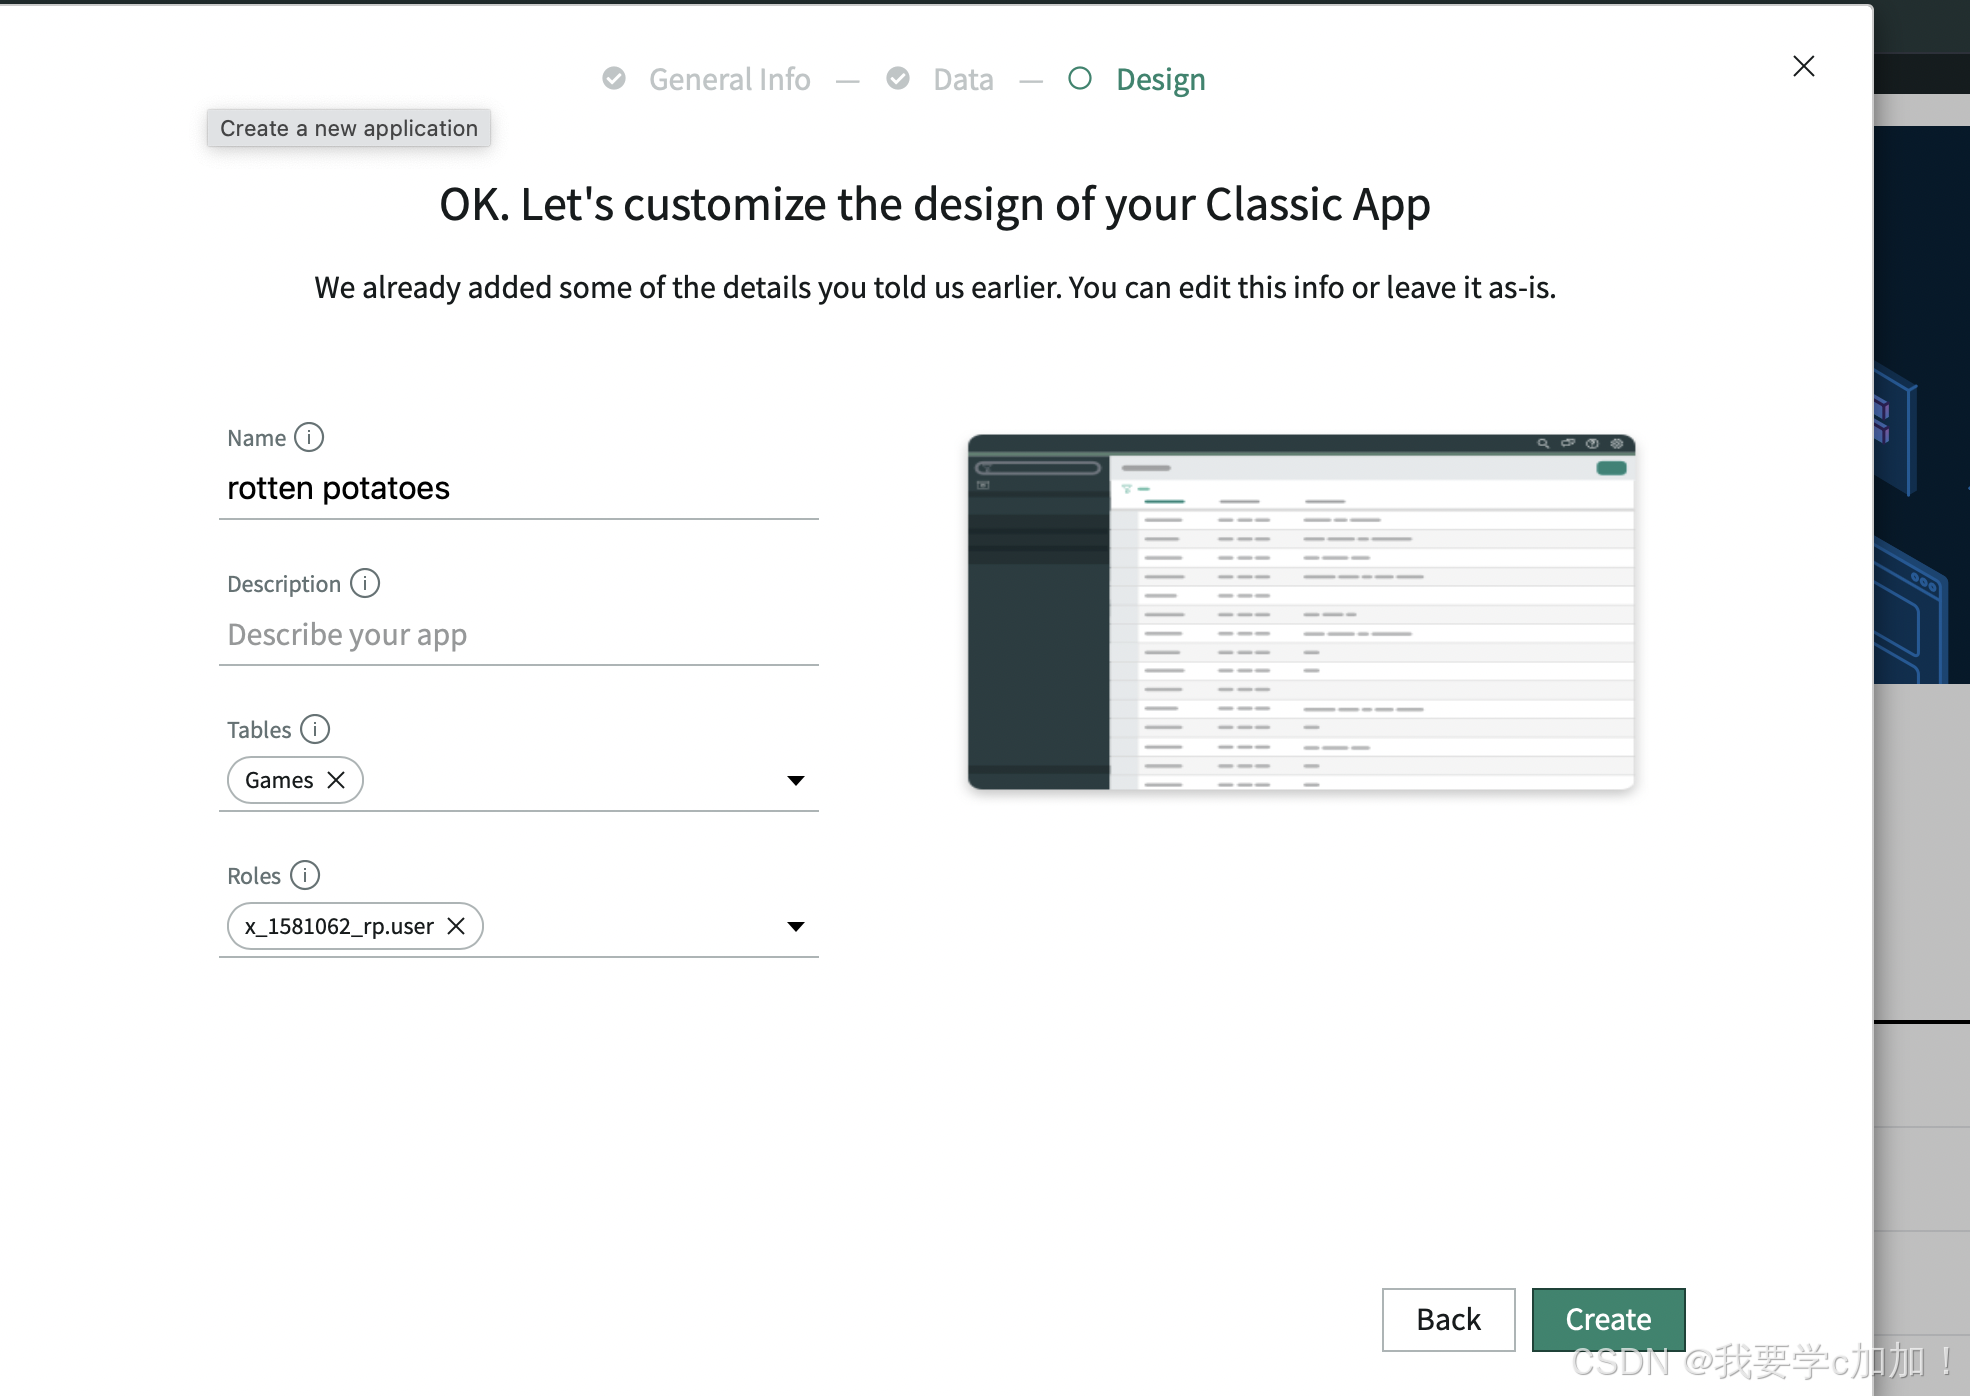Select the Design step label
This screenshot has width=1970, height=1396.
pyautogui.click(x=1160, y=79)
